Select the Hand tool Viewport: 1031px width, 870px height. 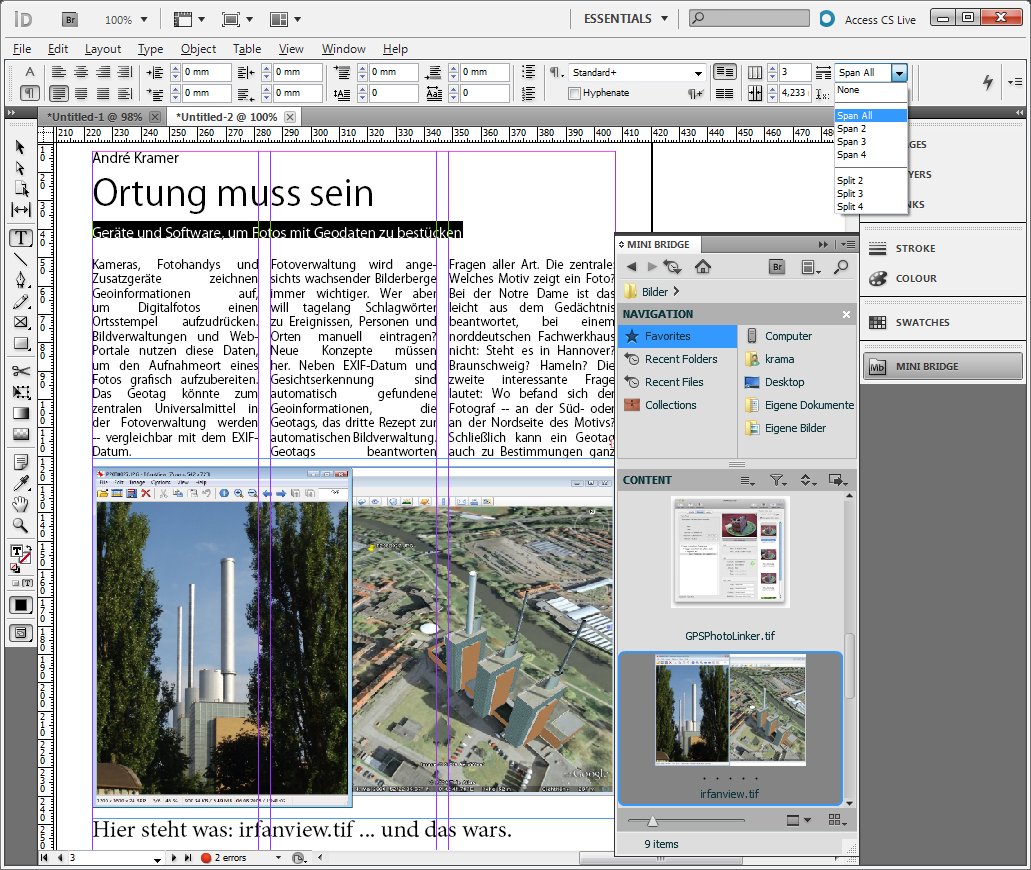20,504
